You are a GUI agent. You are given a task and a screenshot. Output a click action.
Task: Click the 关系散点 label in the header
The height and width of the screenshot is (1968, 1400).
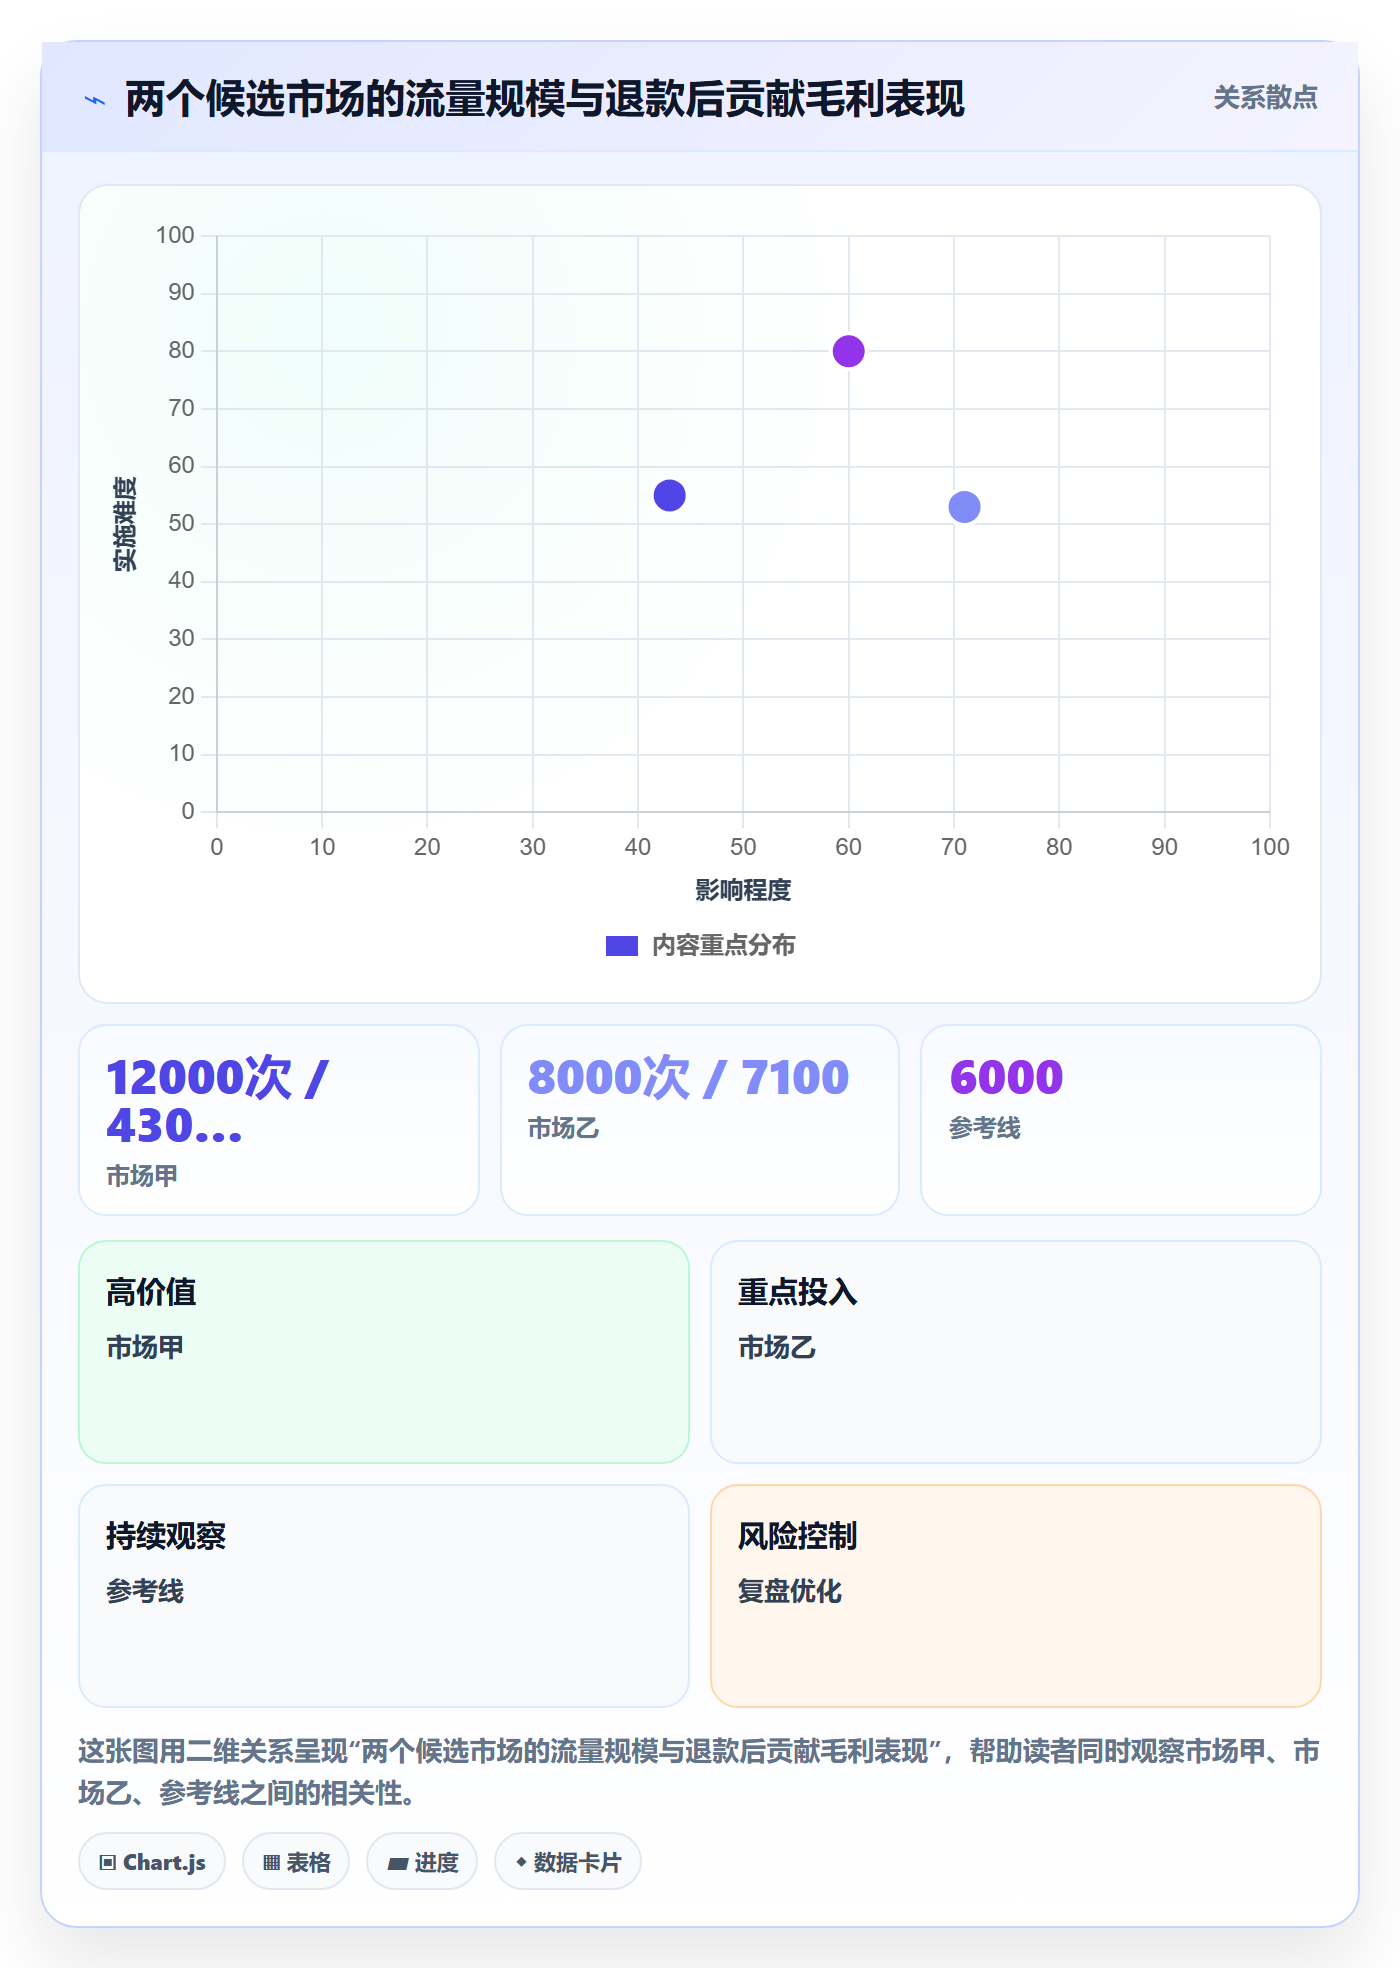tap(1265, 97)
